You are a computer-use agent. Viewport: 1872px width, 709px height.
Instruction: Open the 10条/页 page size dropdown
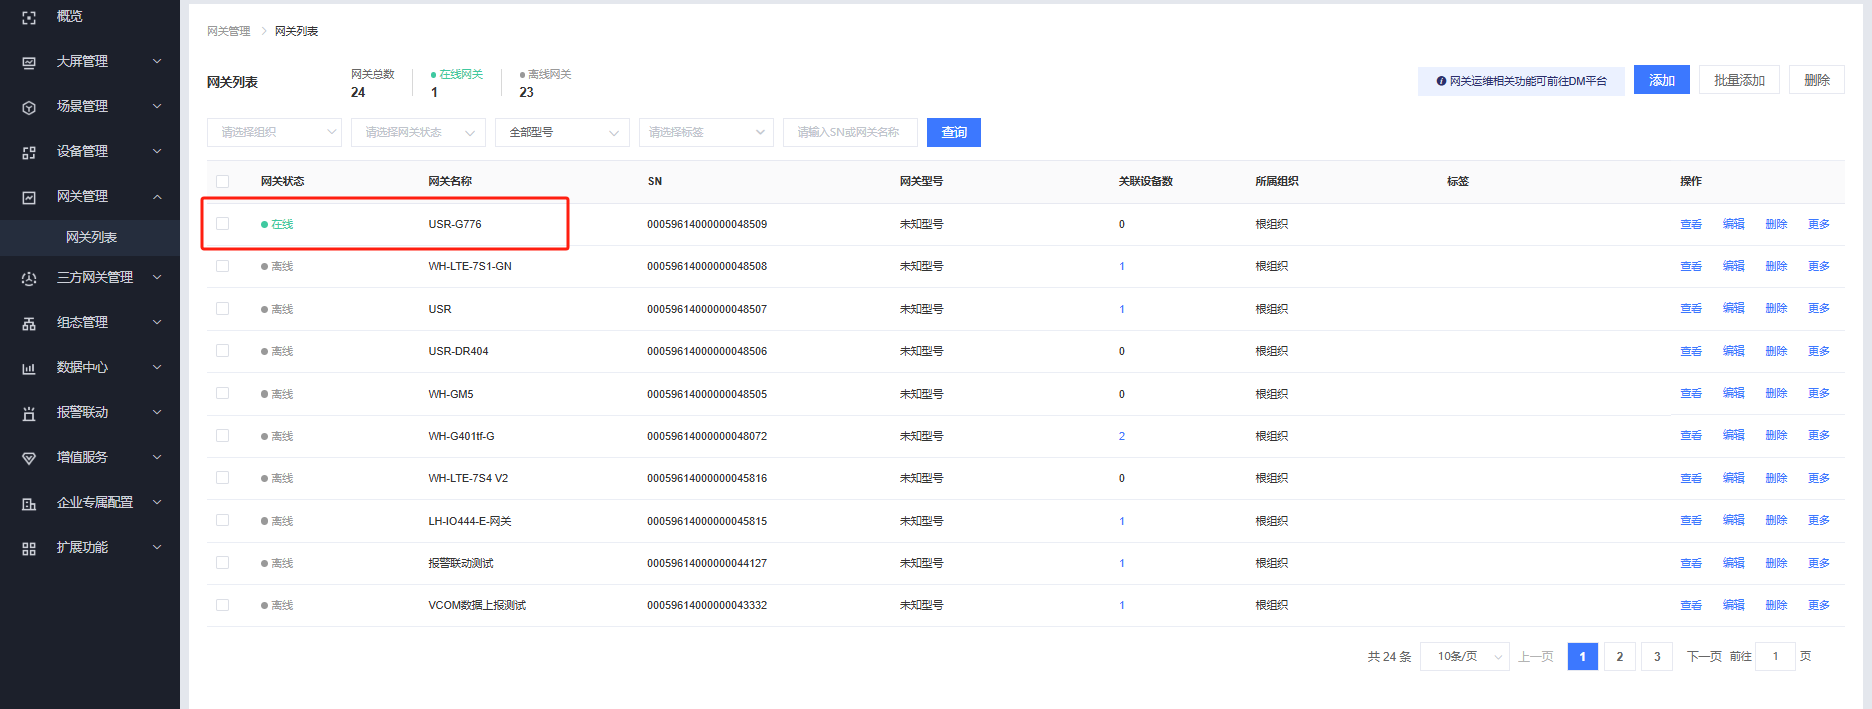(x=1465, y=656)
